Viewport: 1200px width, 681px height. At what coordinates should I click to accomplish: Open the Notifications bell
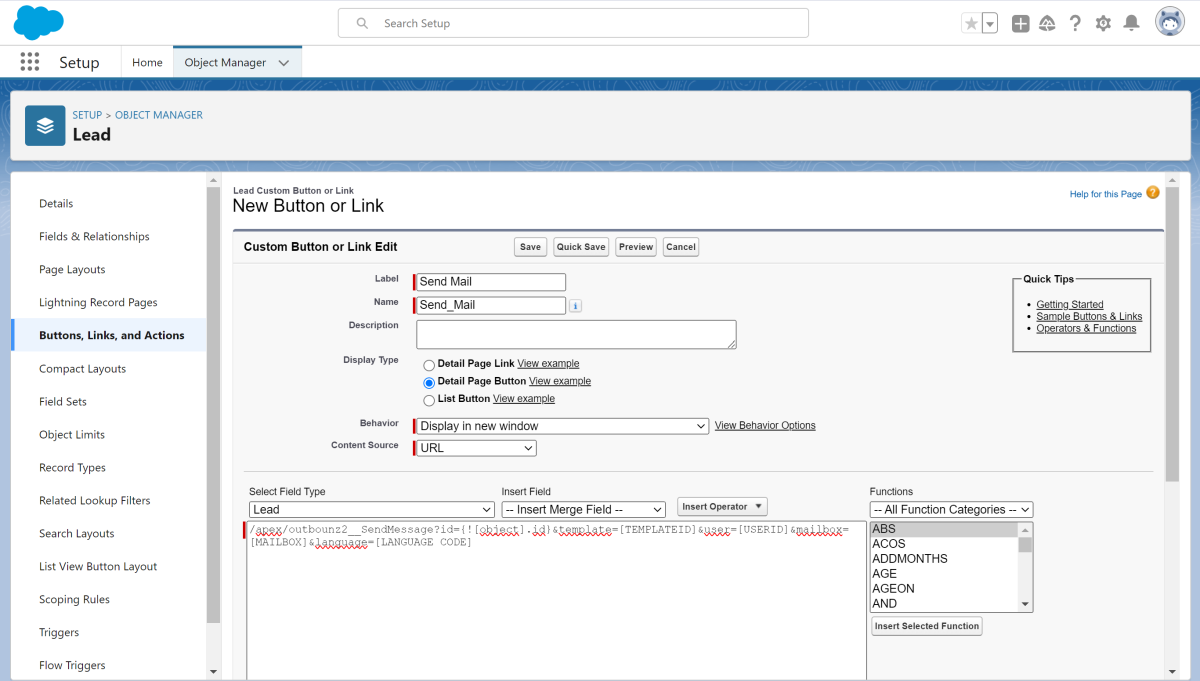coord(1131,23)
